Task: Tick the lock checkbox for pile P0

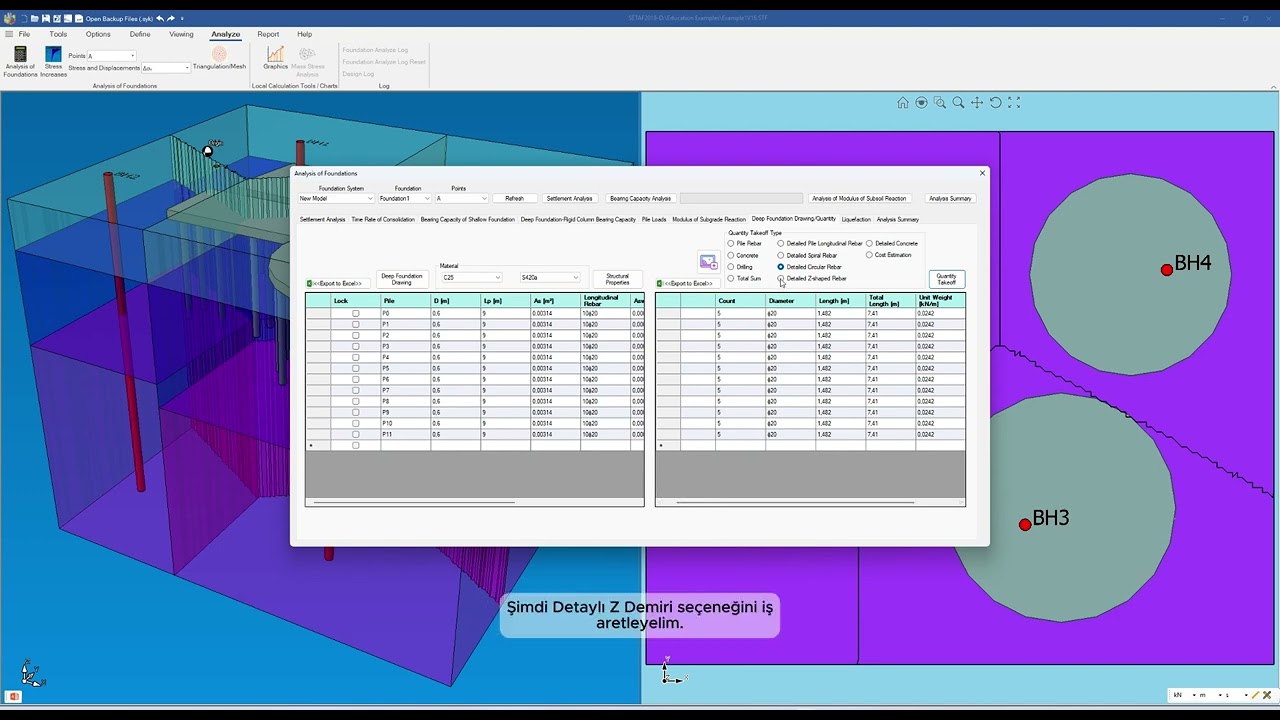Action: (355, 314)
